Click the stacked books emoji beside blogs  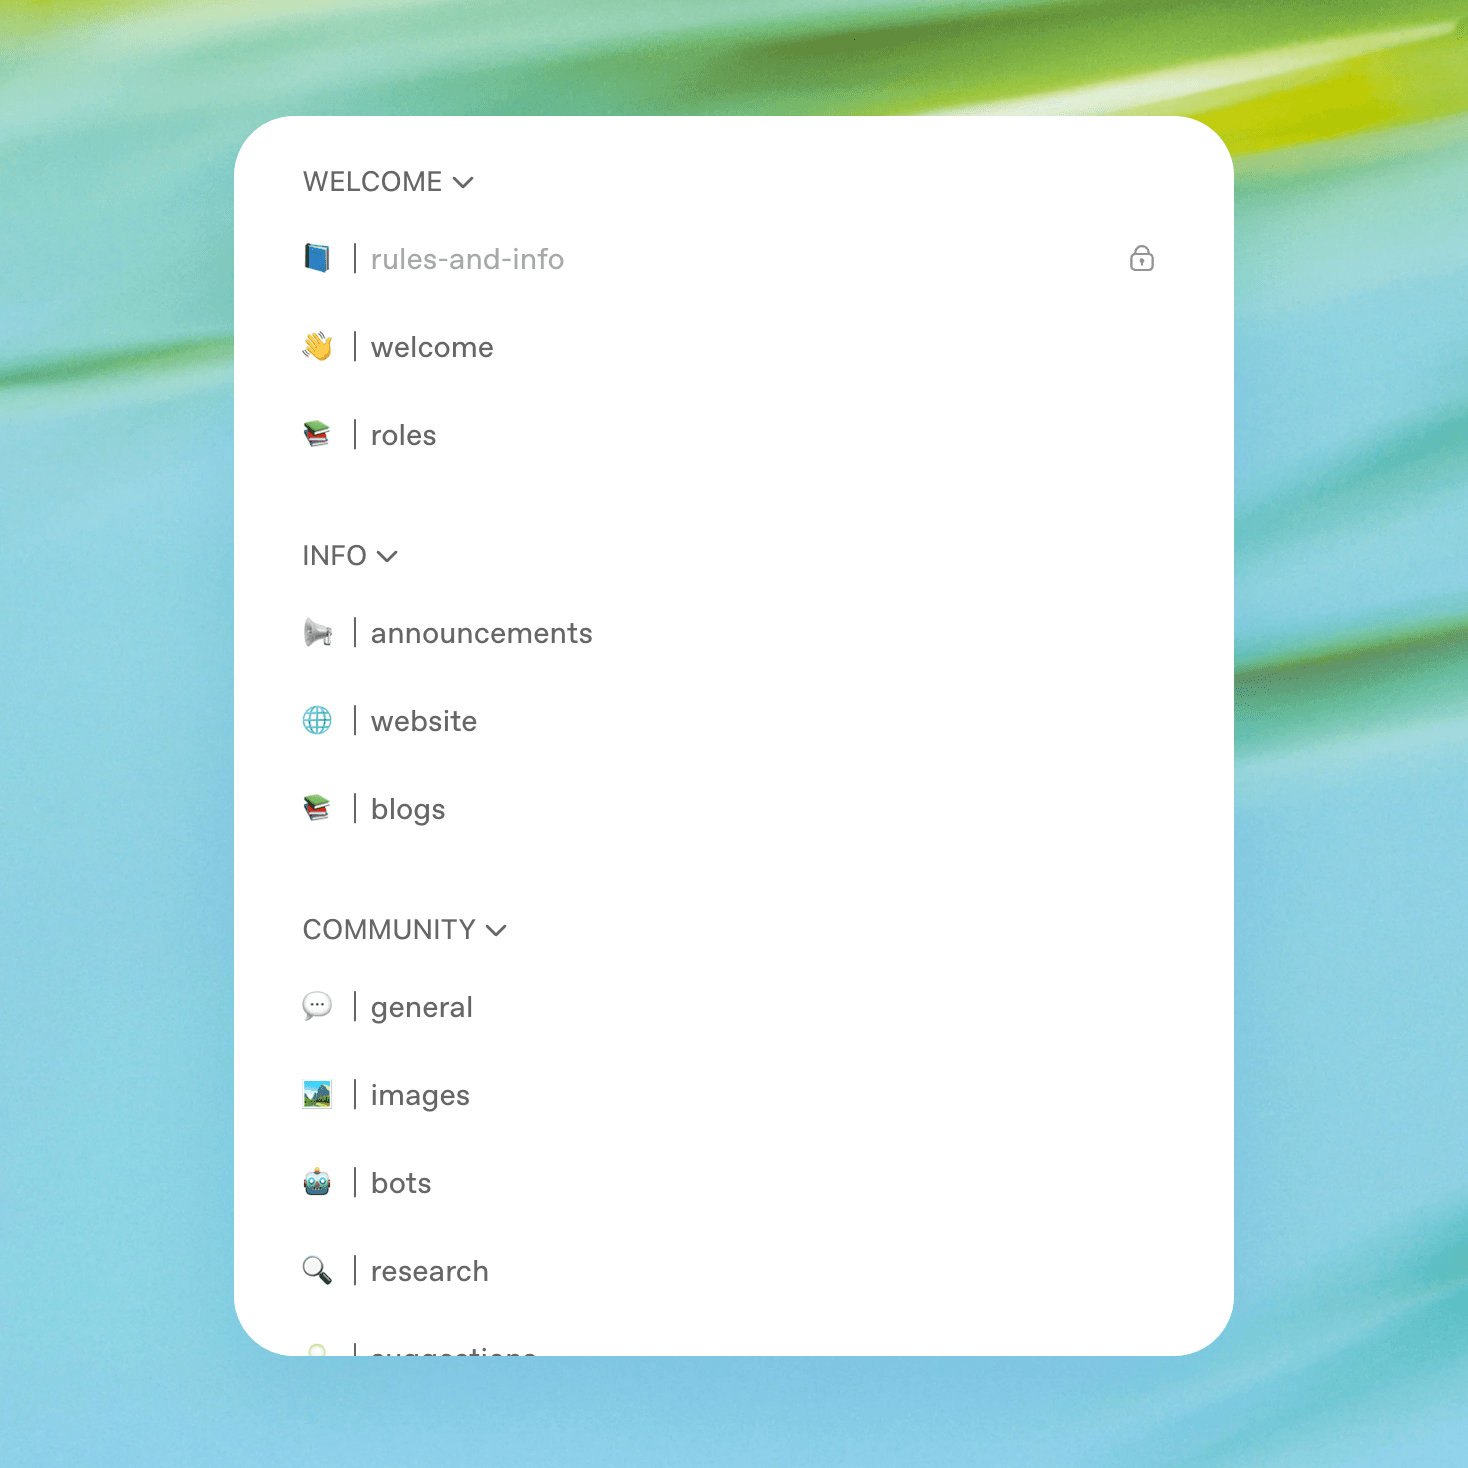point(317,809)
